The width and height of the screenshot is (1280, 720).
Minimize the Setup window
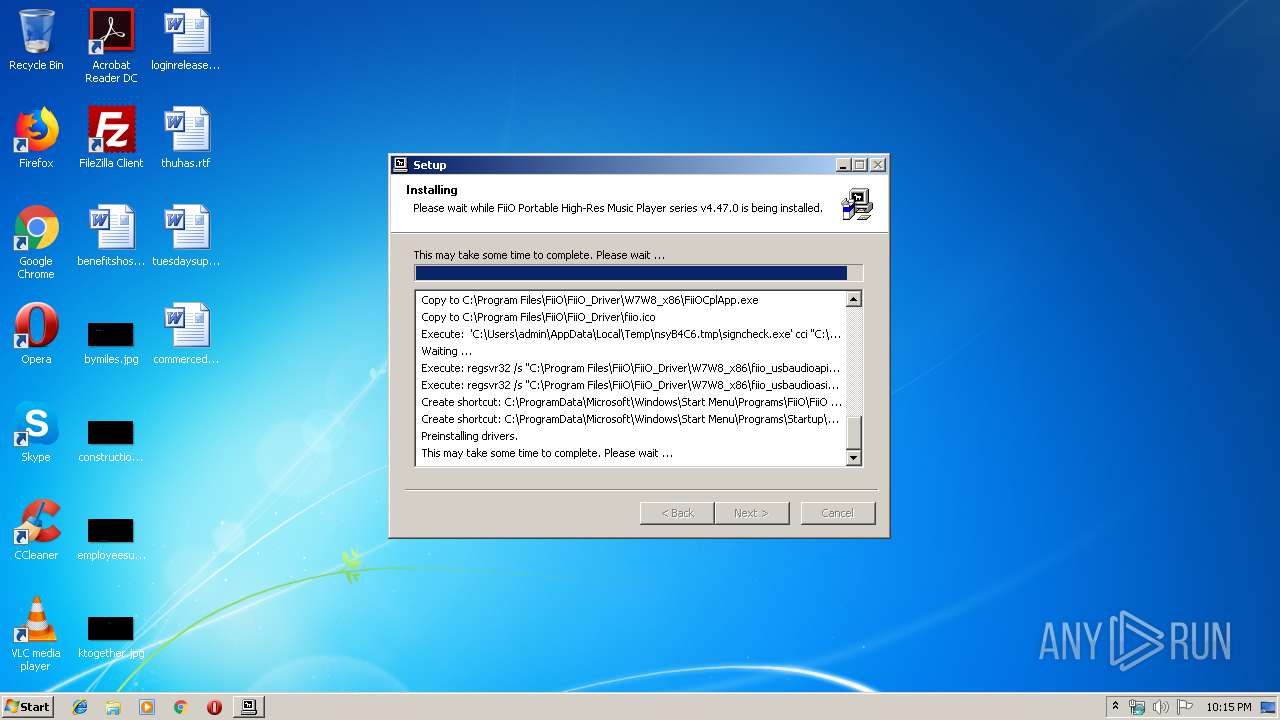point(844,165)
